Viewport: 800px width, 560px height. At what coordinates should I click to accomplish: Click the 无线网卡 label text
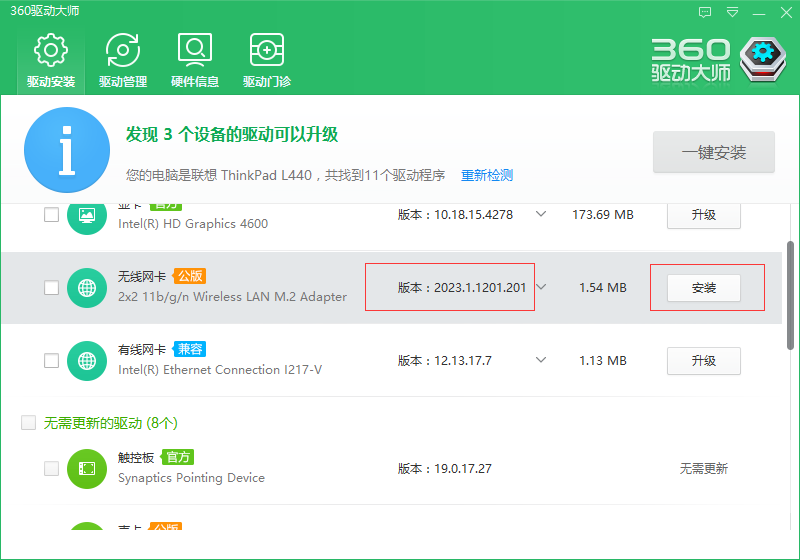click(142, 276)
